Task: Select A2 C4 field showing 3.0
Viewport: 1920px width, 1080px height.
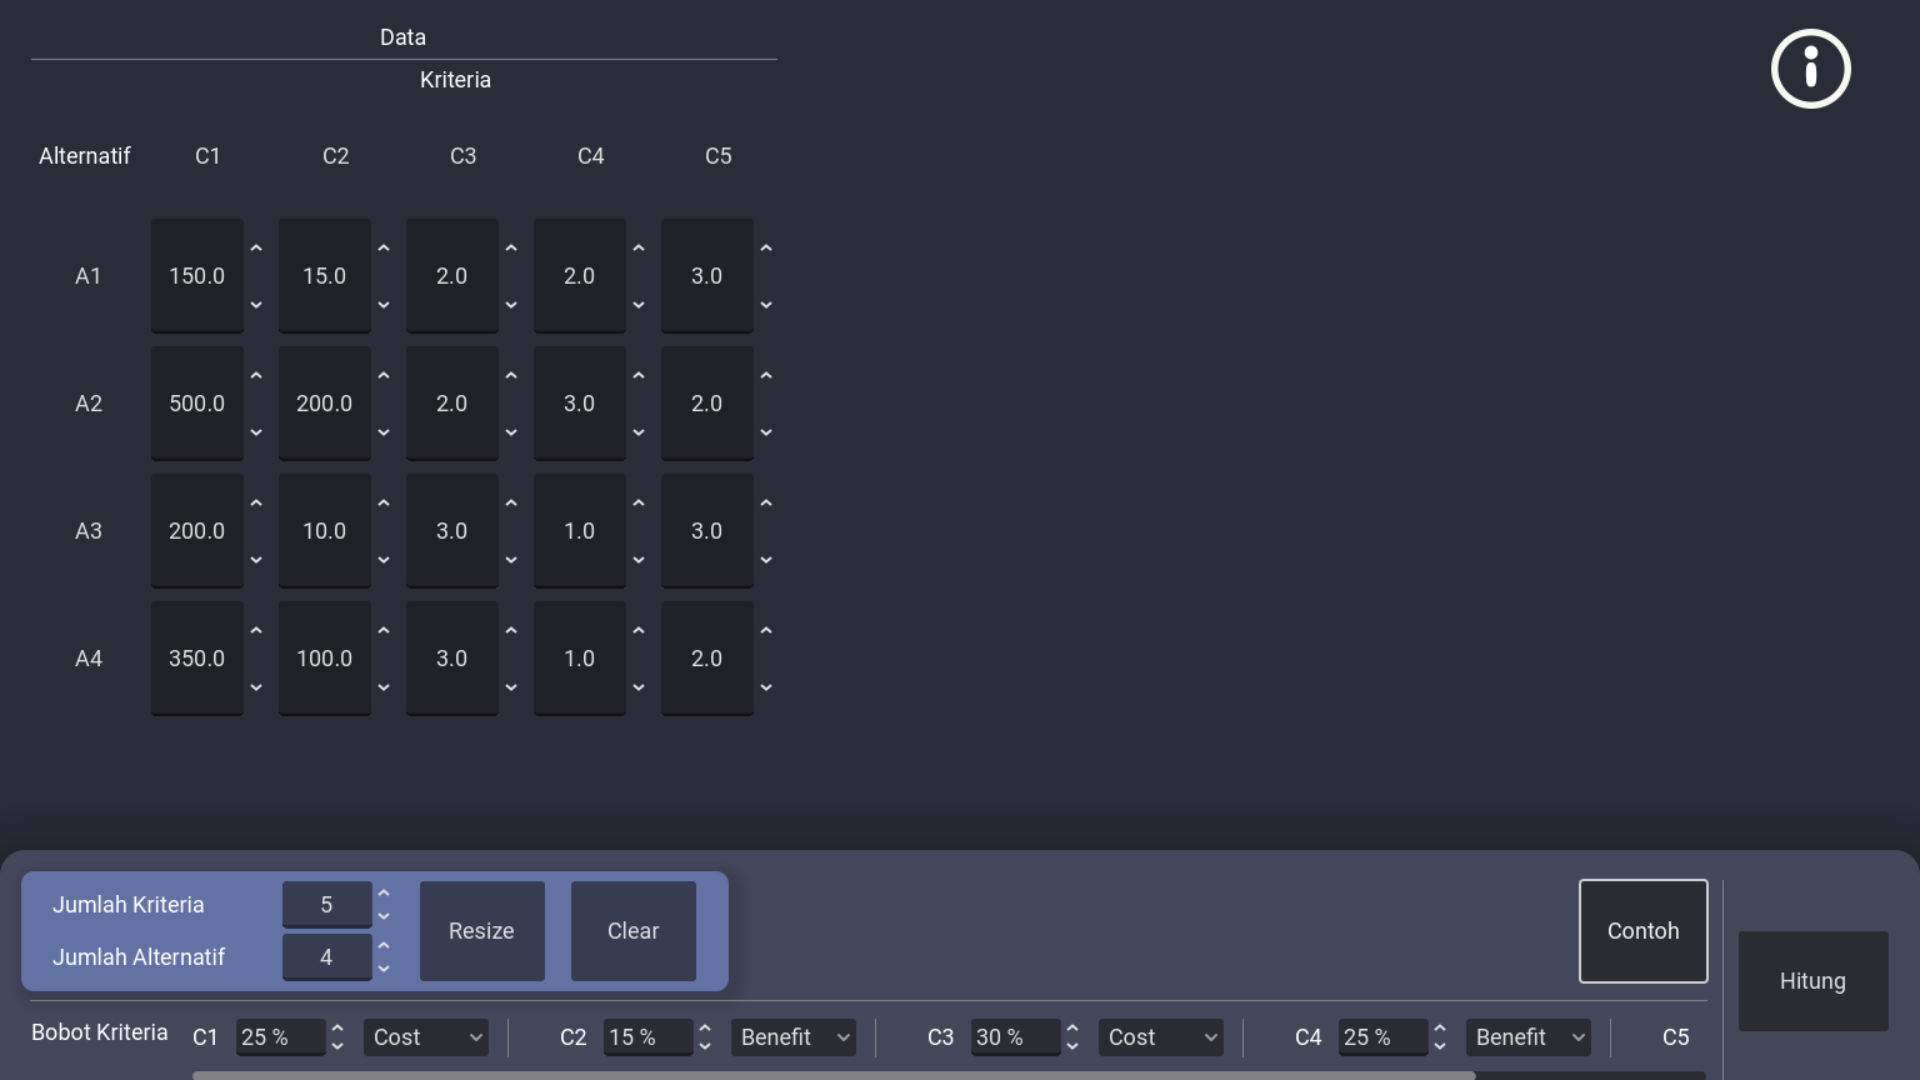Action: pyautogui.click(x=579, y=404)
